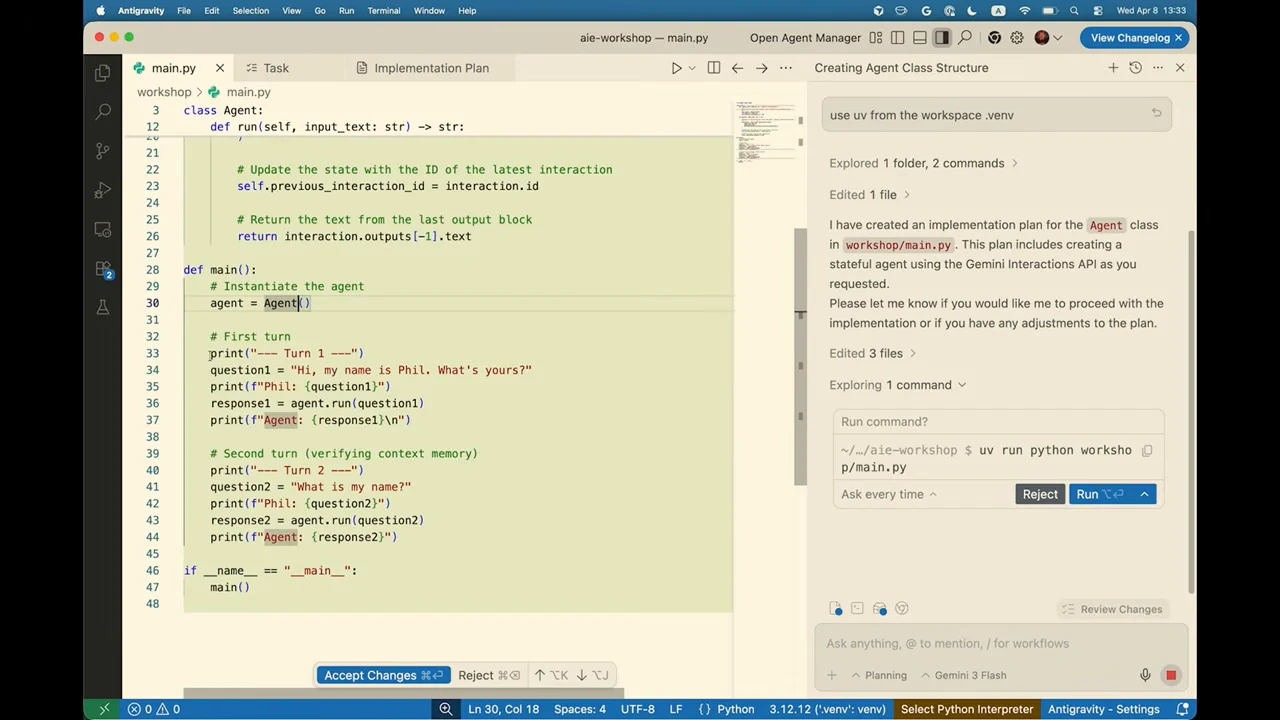This screenshot has width=1280, height=720.
Task: Stop the agent with red square button
Action: pos(1171,675)
